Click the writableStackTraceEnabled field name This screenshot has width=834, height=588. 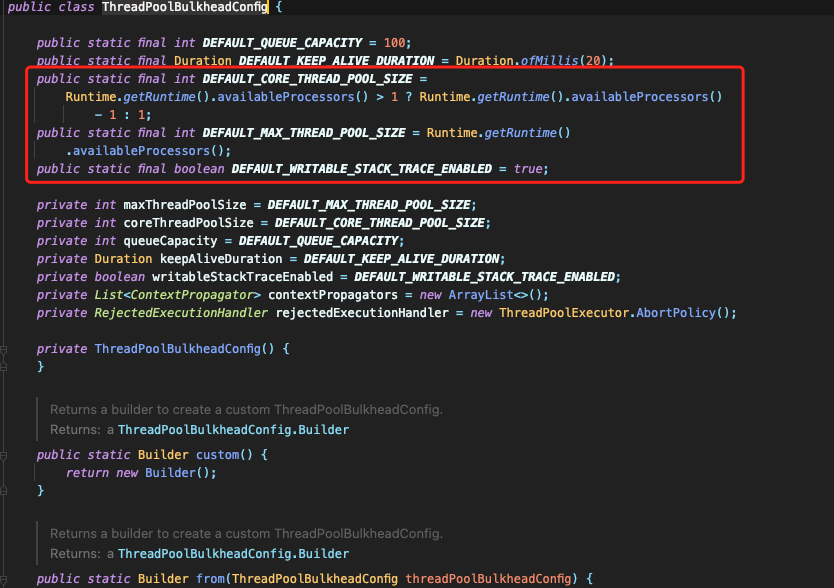(x=243, y=277)
